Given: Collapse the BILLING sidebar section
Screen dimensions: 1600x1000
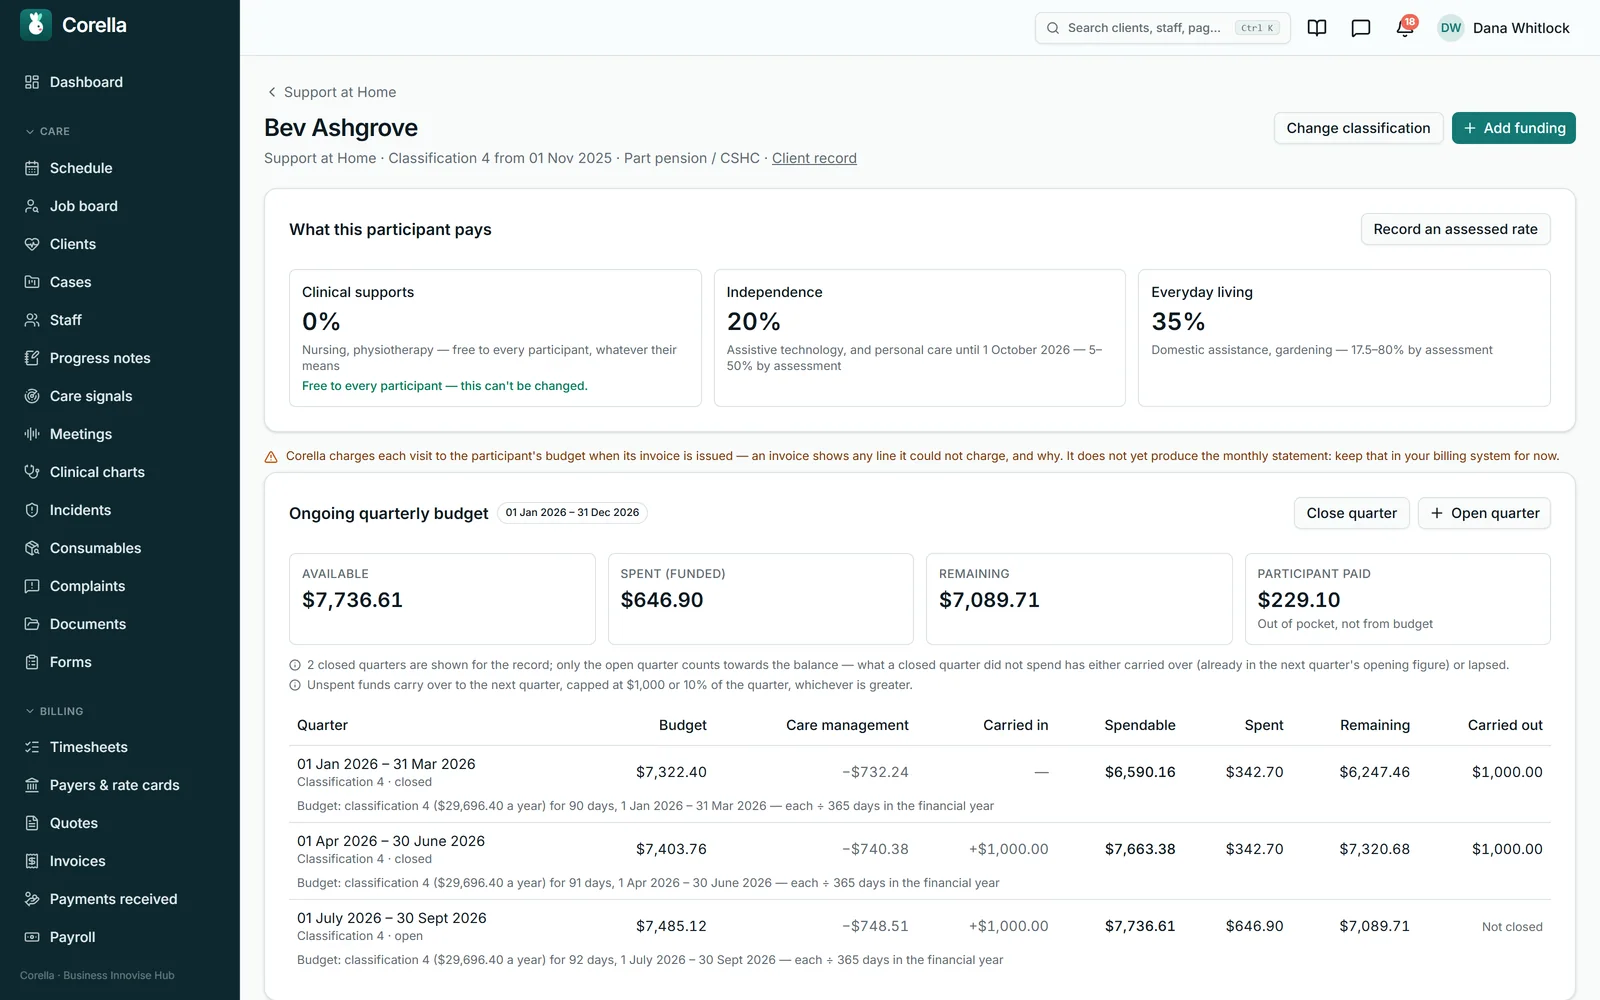Looking at the screenshot, I should coord(54,711).
